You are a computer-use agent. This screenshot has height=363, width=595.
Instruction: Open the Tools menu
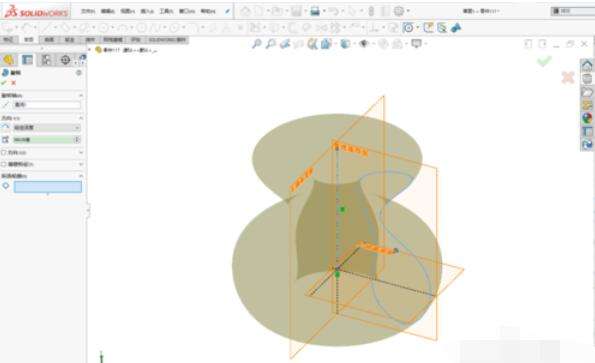pyautogui.click(x=167, y=11)
